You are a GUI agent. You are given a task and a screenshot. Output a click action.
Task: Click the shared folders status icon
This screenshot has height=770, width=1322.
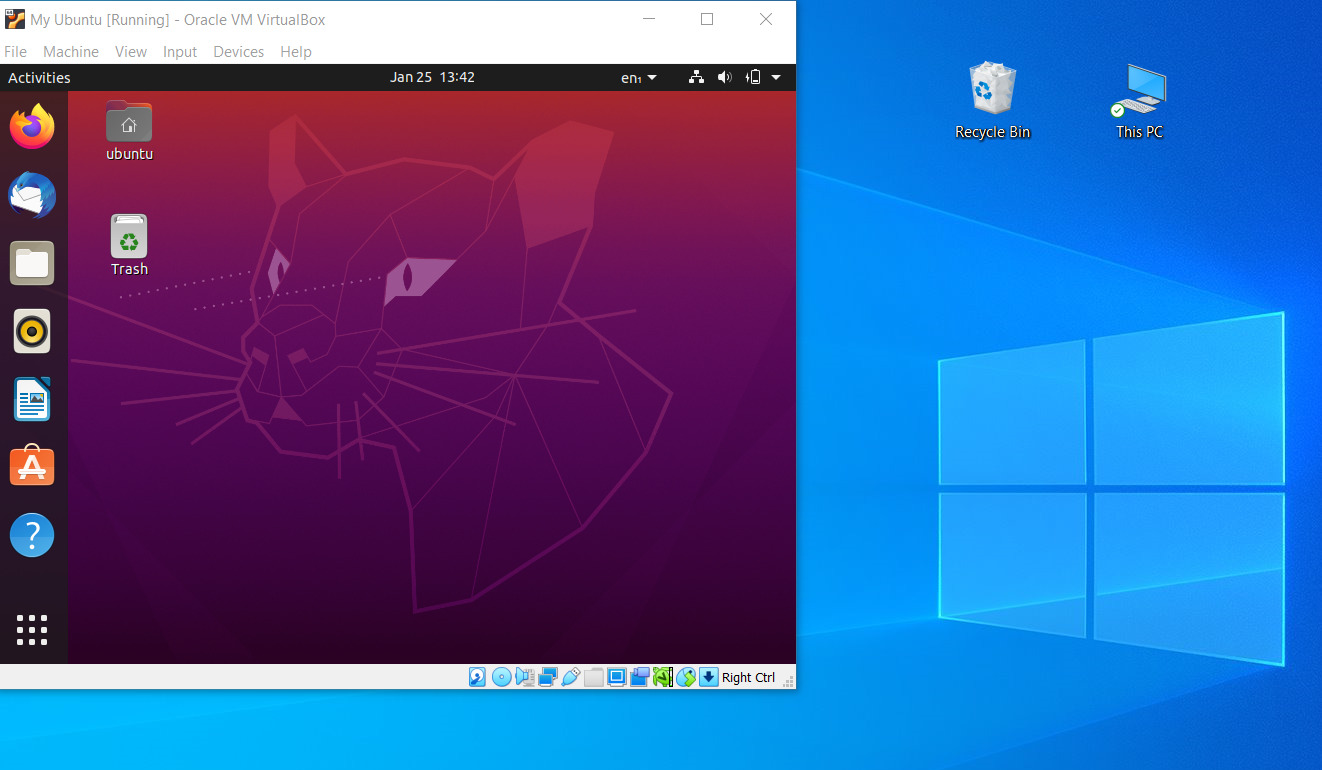(x=594, y=677)
